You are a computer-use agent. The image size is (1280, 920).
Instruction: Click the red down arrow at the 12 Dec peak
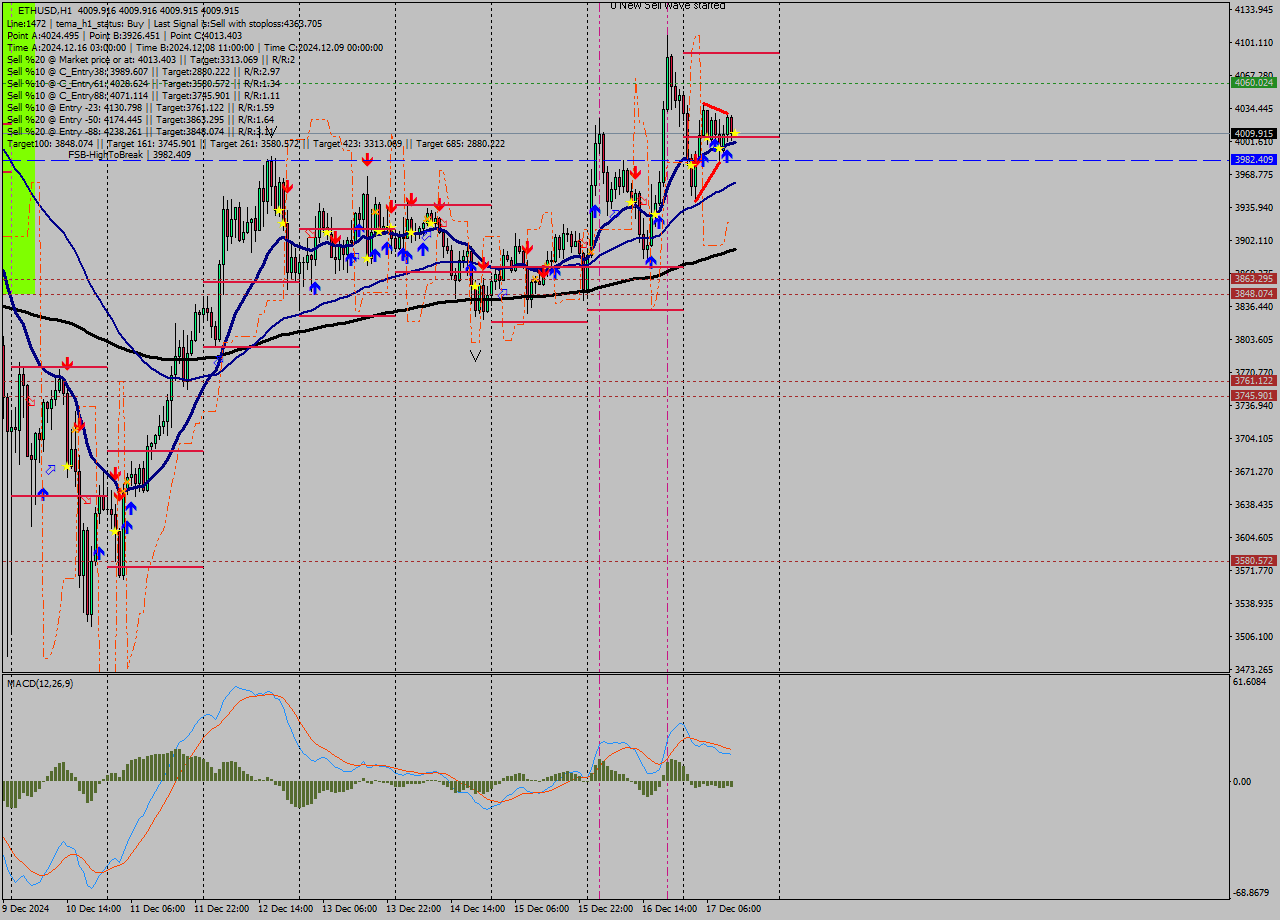pos(289,185)
